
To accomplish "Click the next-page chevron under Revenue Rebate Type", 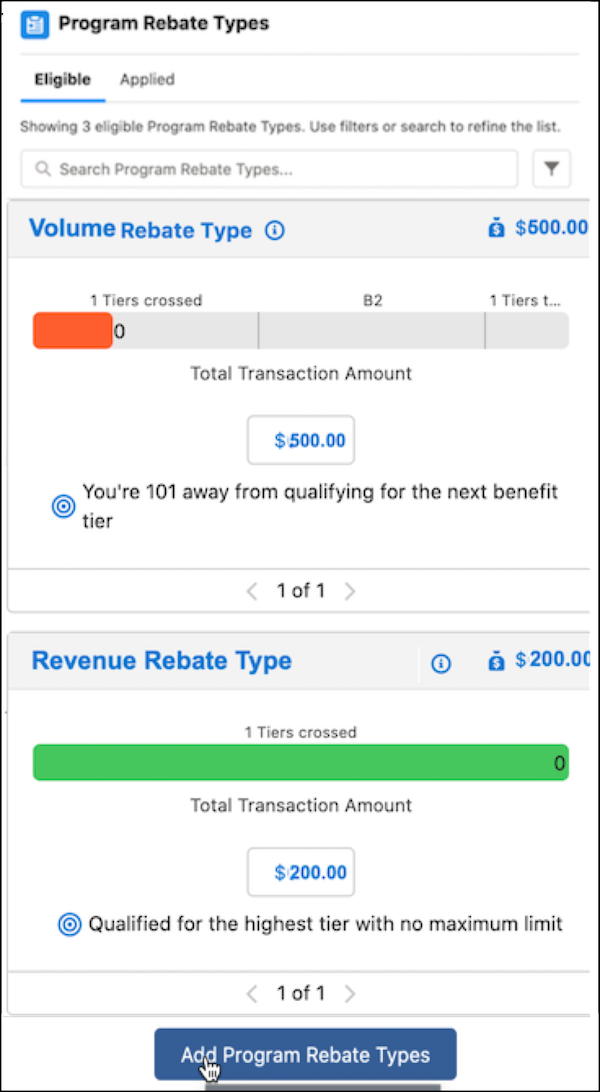I will pyautogui.click(x=350, y=993).
